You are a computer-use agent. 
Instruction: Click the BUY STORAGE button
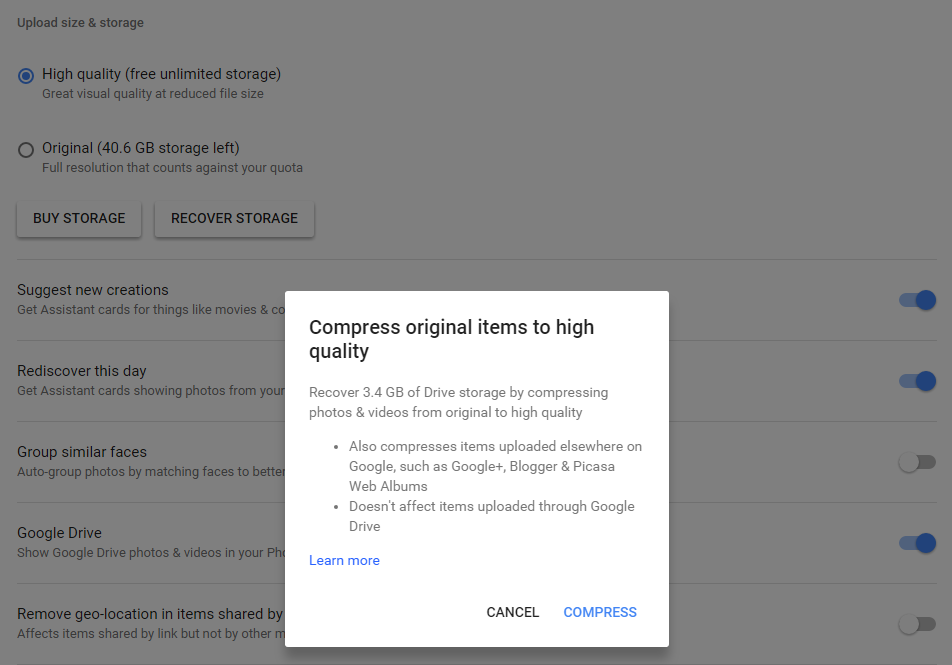click(x=79, y=218)
